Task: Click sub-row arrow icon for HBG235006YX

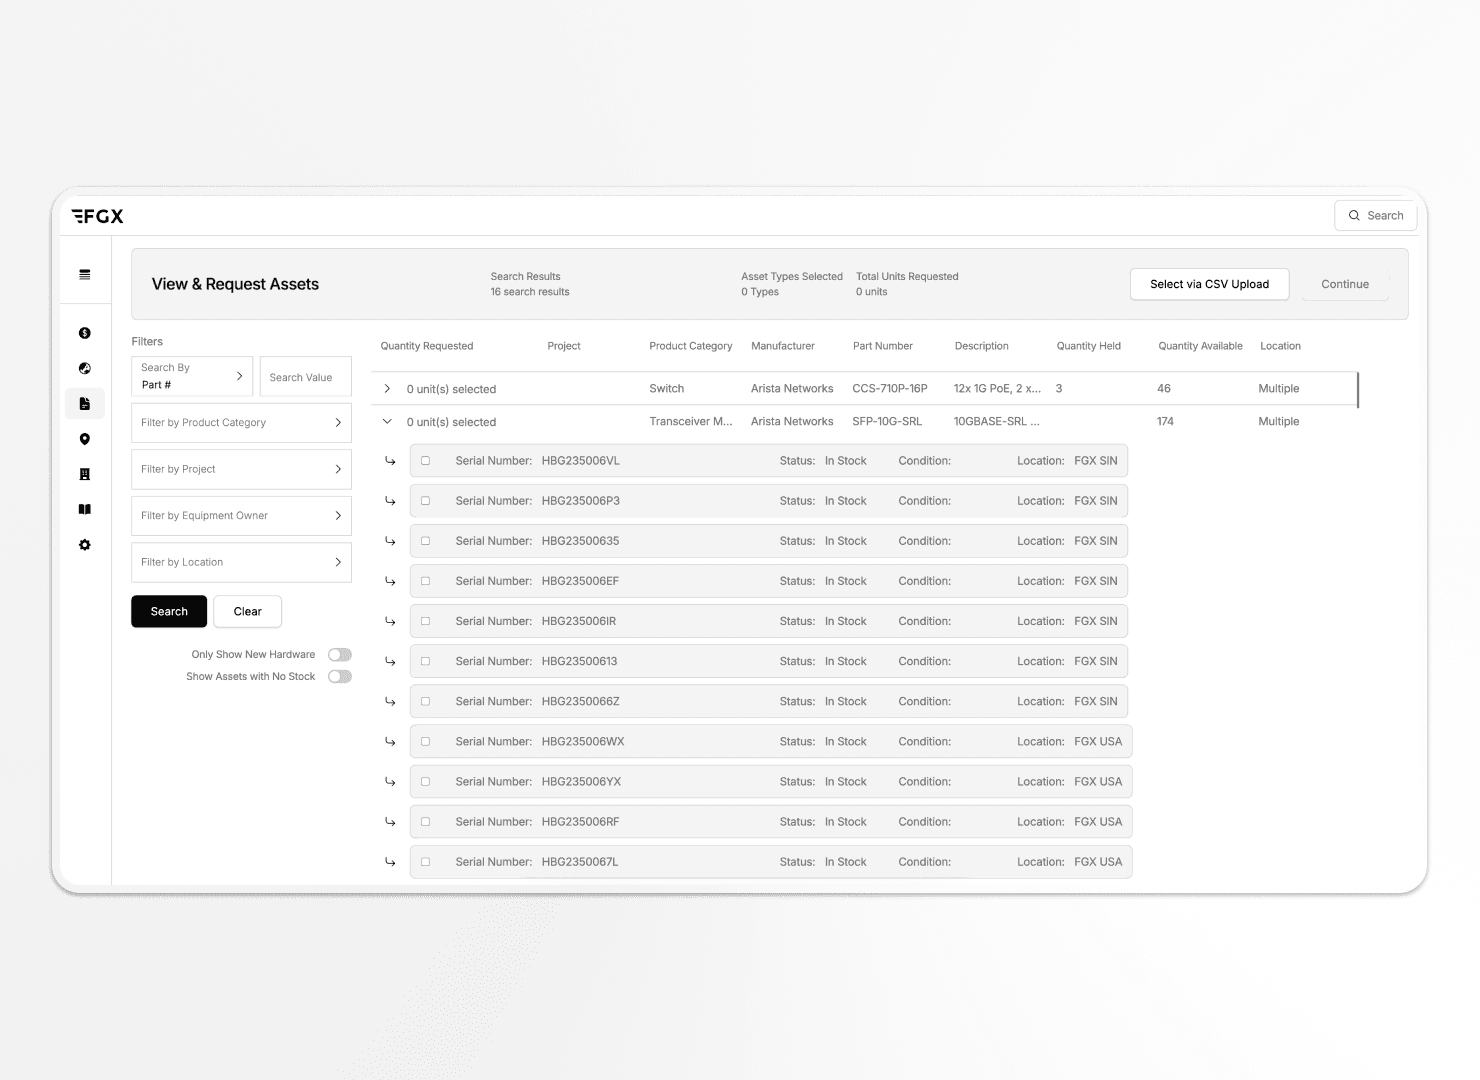Action: tap(390, 781)
